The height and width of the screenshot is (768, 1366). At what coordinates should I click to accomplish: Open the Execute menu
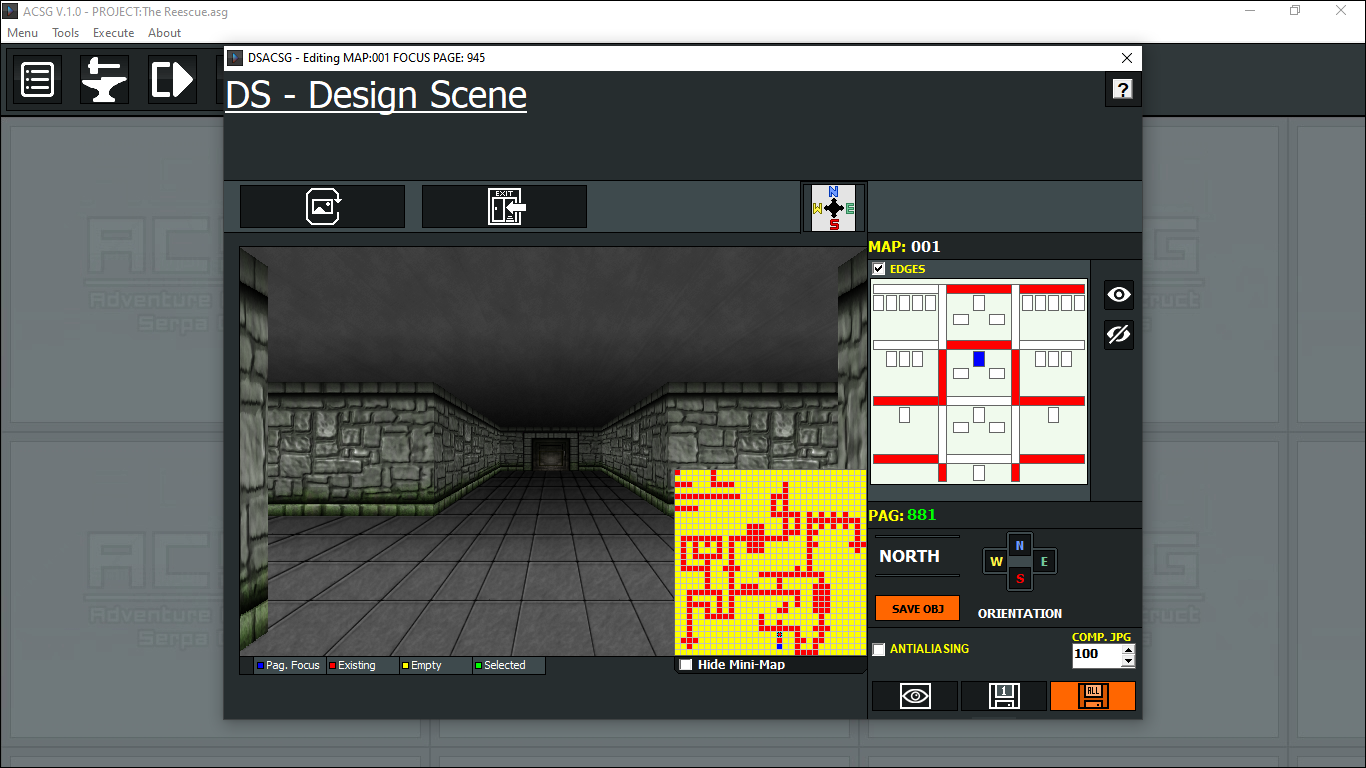click(x=114, y=32)
